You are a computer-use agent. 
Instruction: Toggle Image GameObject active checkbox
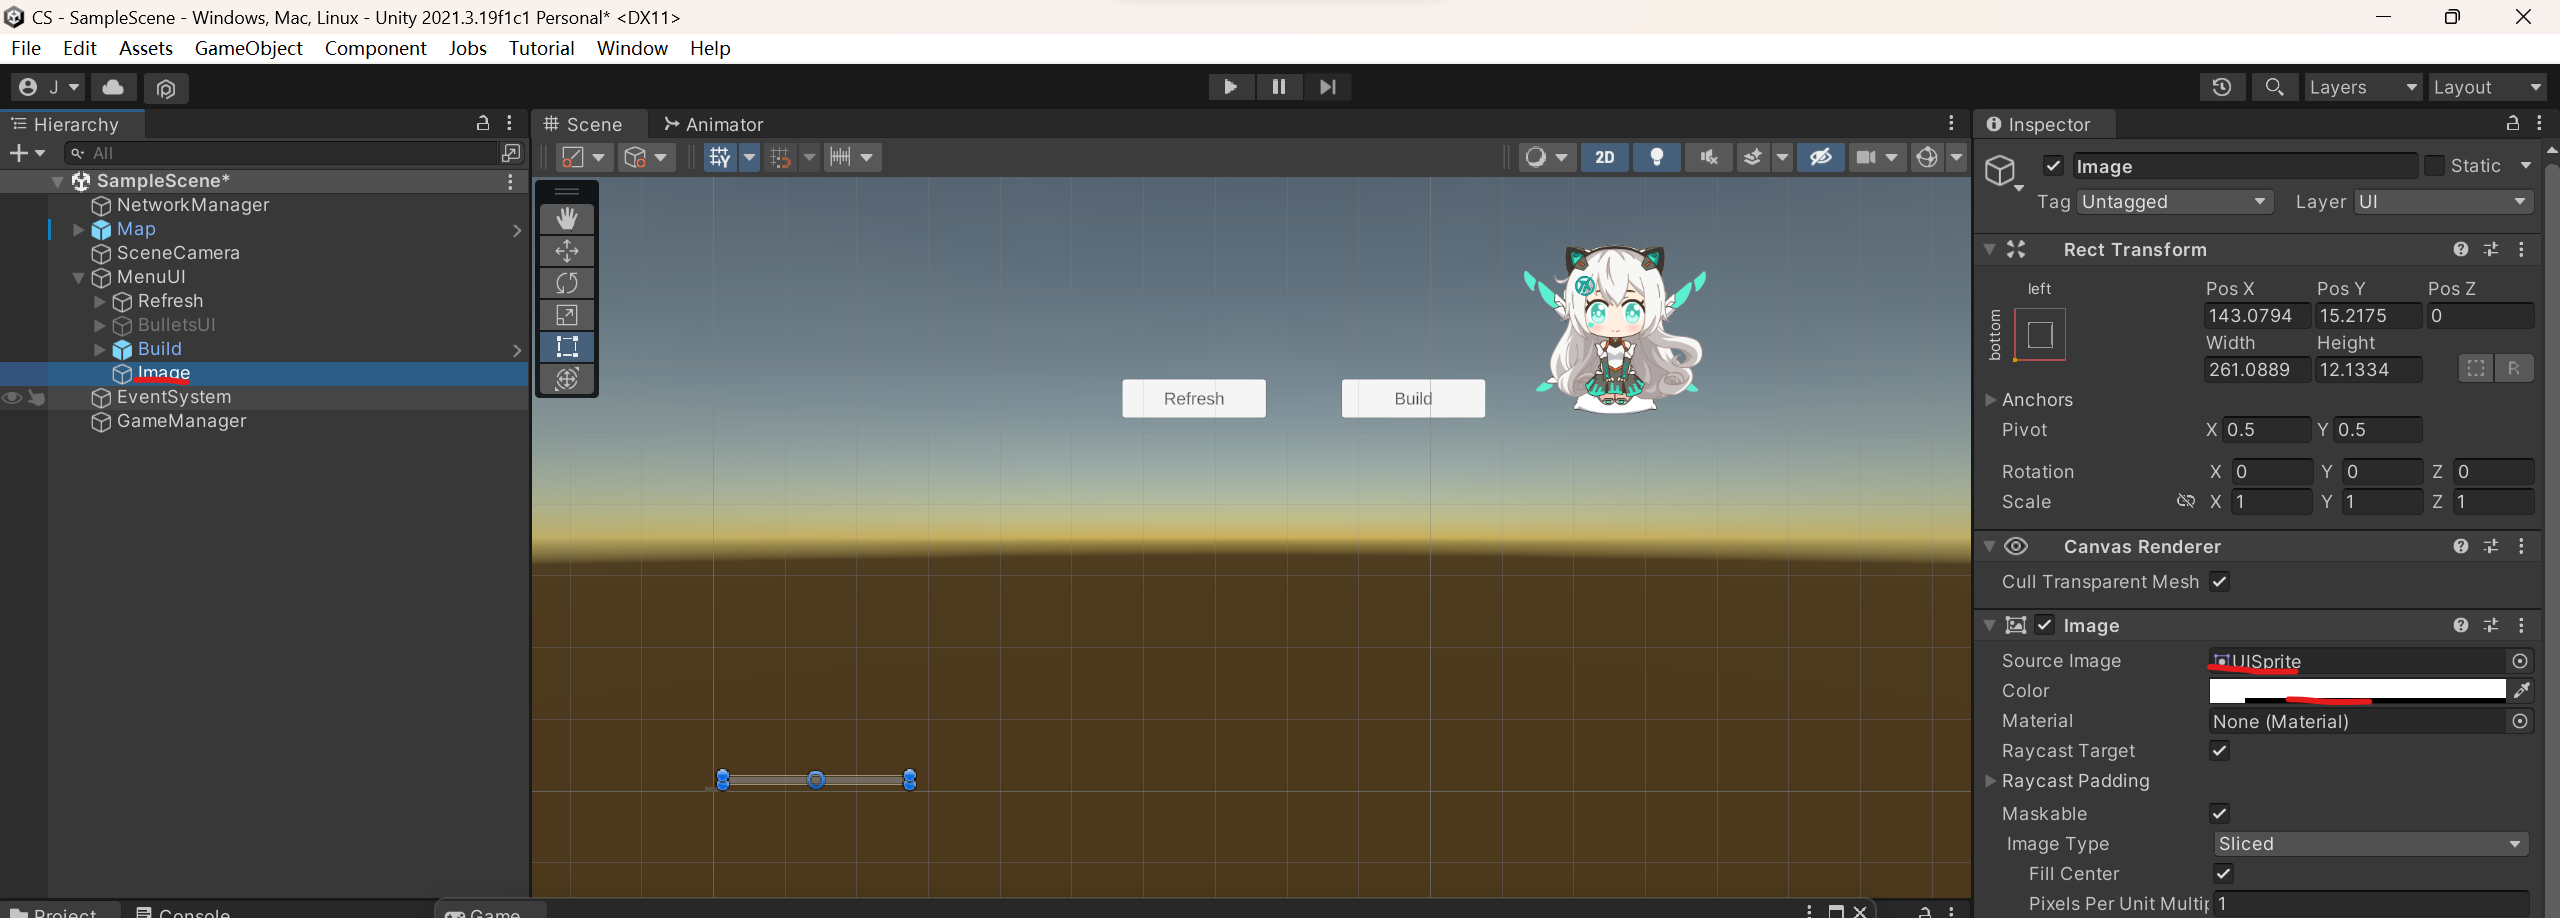tap(2053, 166)
